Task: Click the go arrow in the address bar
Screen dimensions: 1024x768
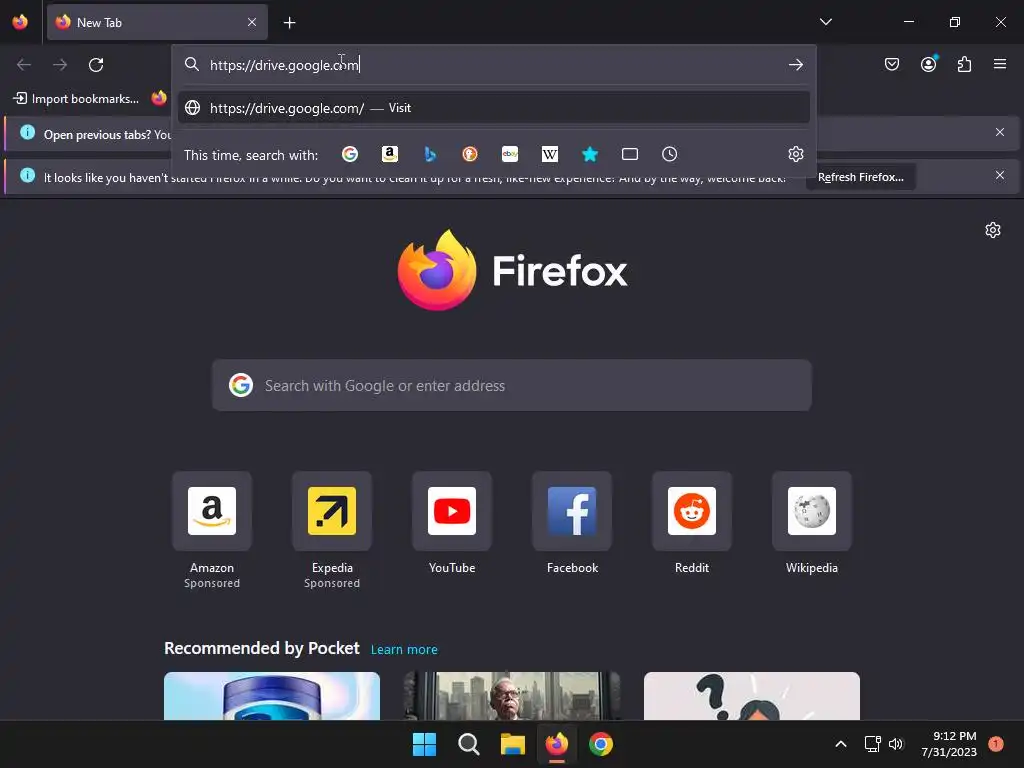Action: click(x=795, y=65)
